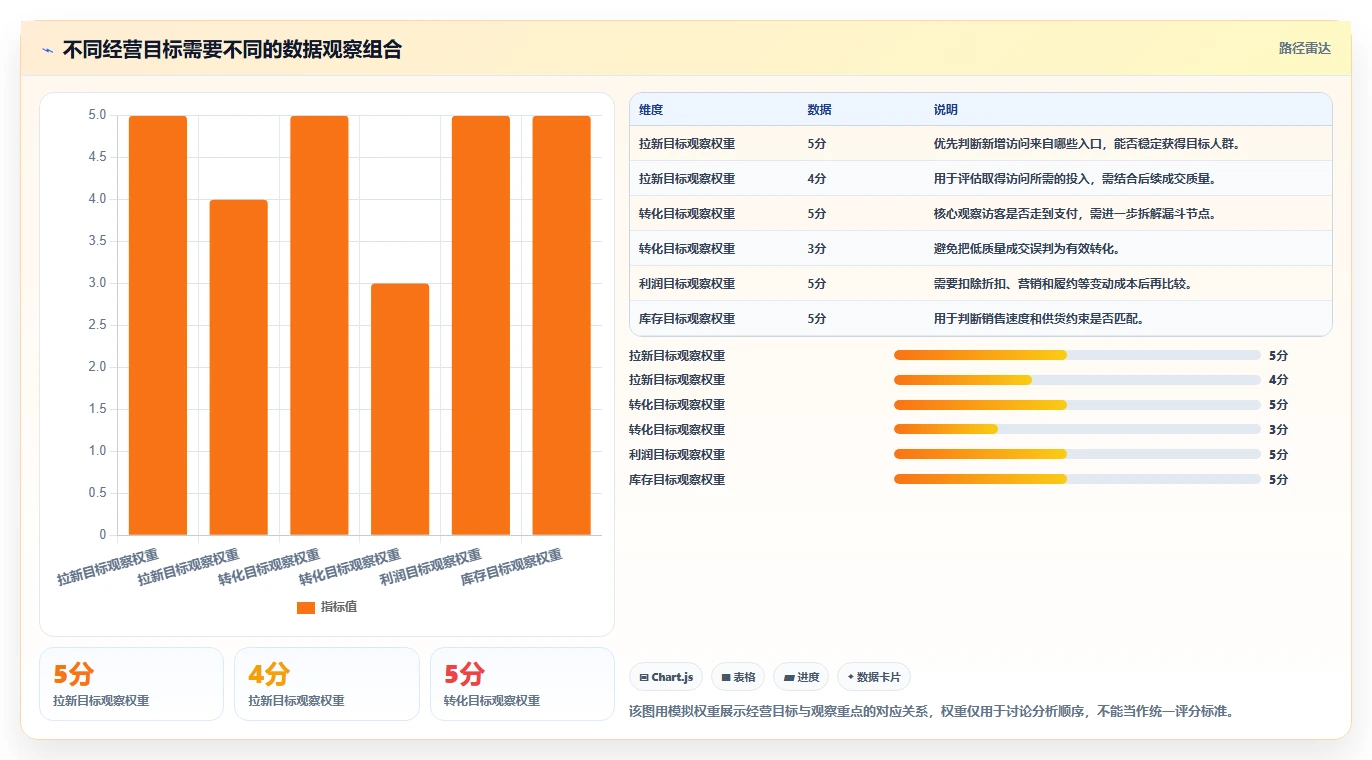The image size is (1372, 760).
Task: Click the 说明 column header
Action: 945,110
